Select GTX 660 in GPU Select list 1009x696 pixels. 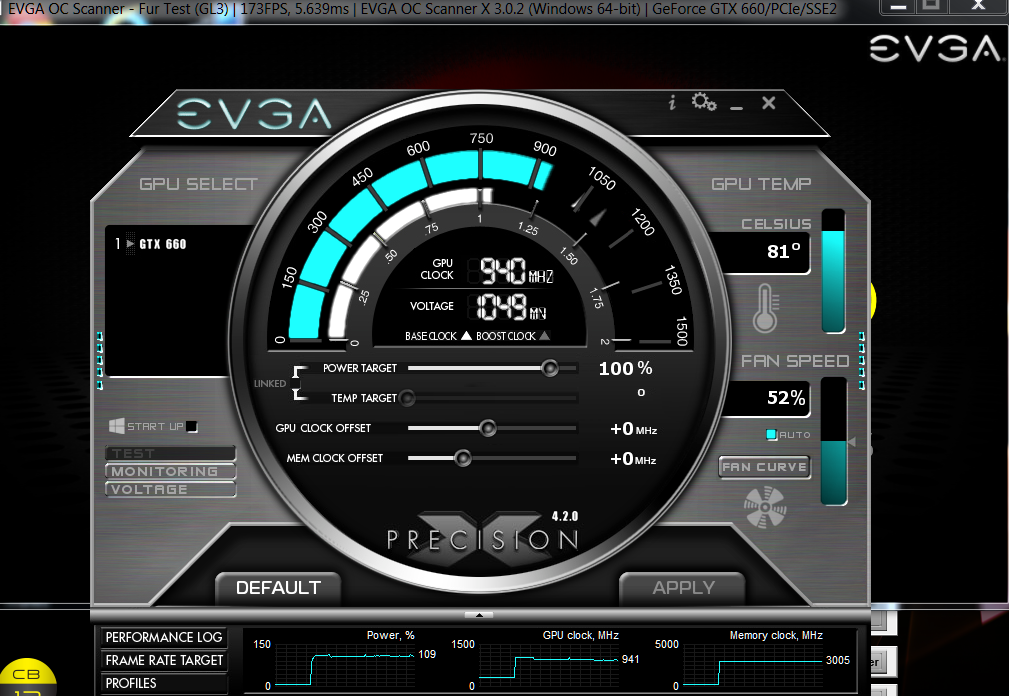click(x=163, y=244)
